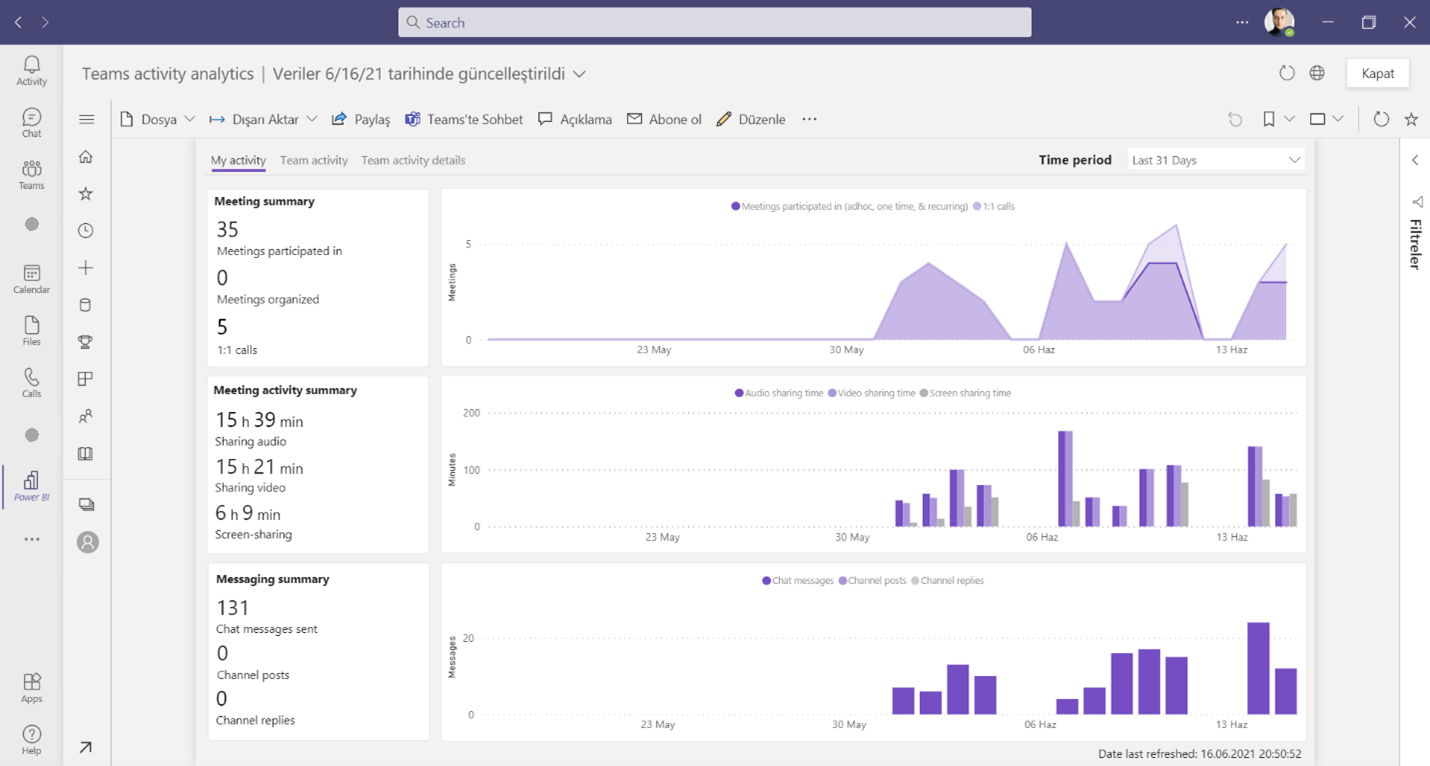Open Teams section in sidebar

(32, 175)
